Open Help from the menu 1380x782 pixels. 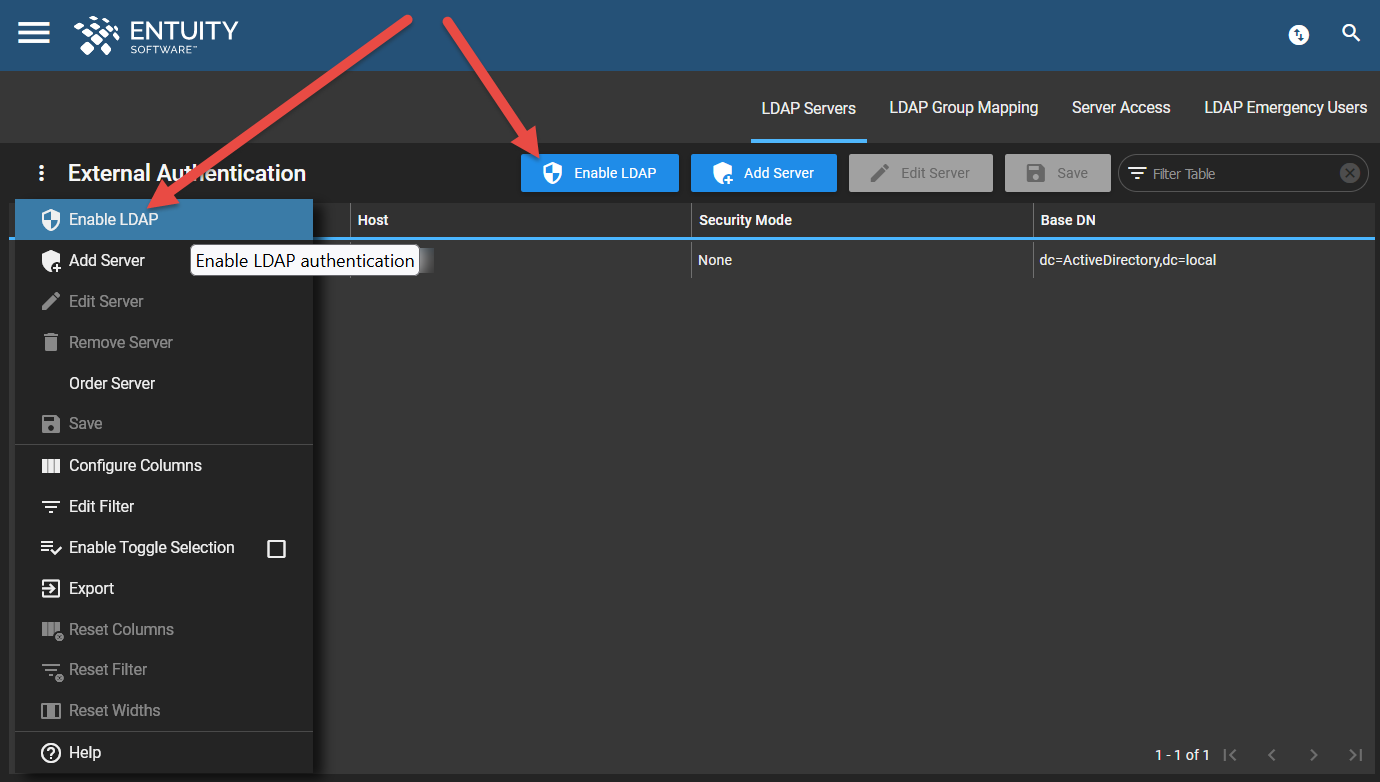[x=84, y=753]
